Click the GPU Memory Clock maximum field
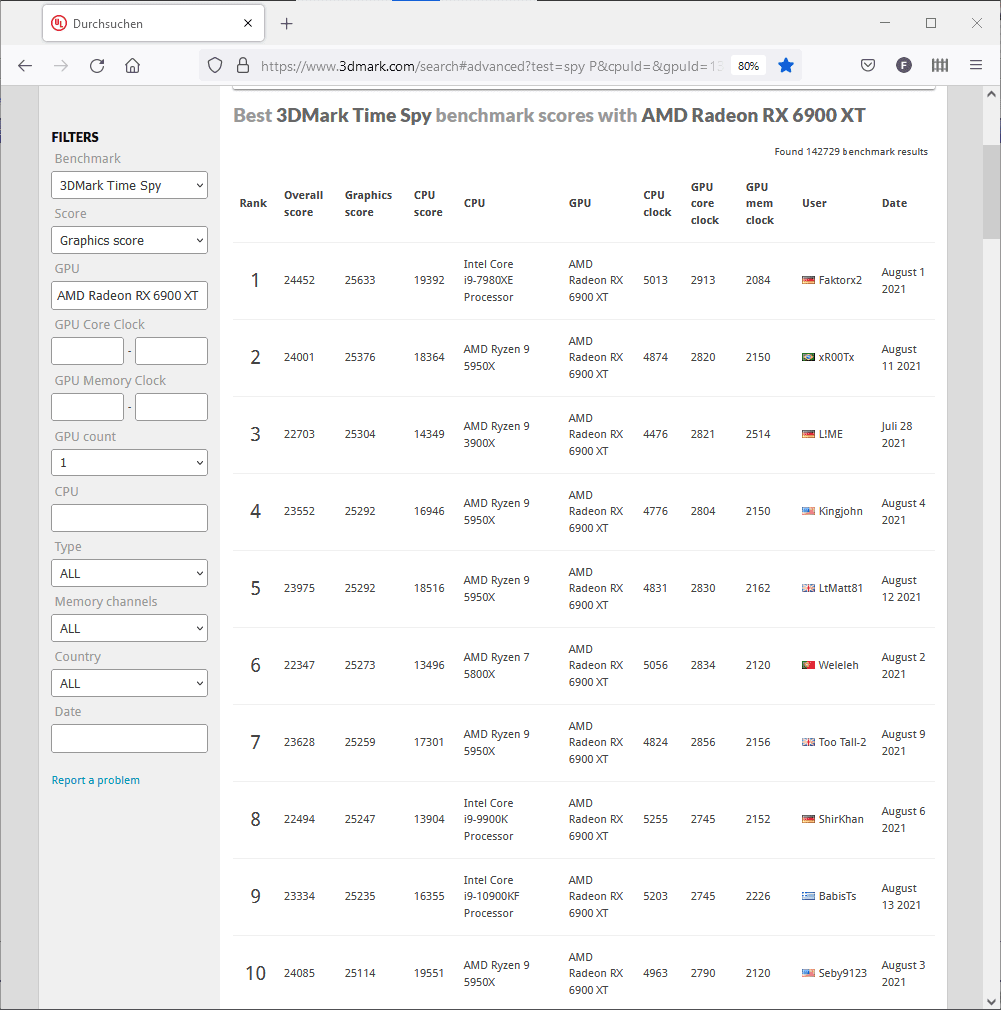Screen dimensions: 1001x1010 tap(171, 407)
